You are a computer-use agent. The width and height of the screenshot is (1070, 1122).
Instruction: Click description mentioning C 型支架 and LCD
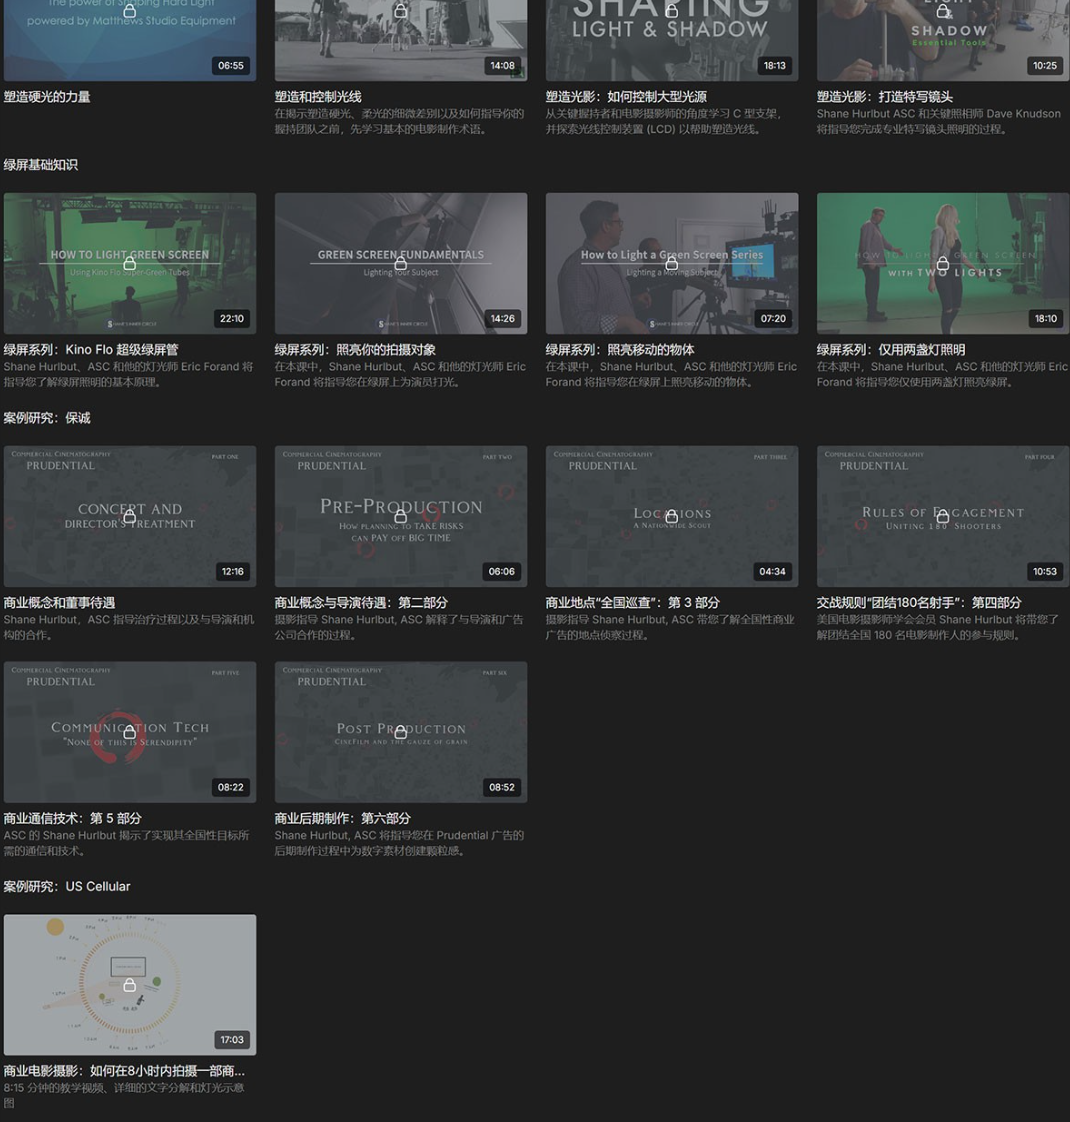[x=664, y=122]
